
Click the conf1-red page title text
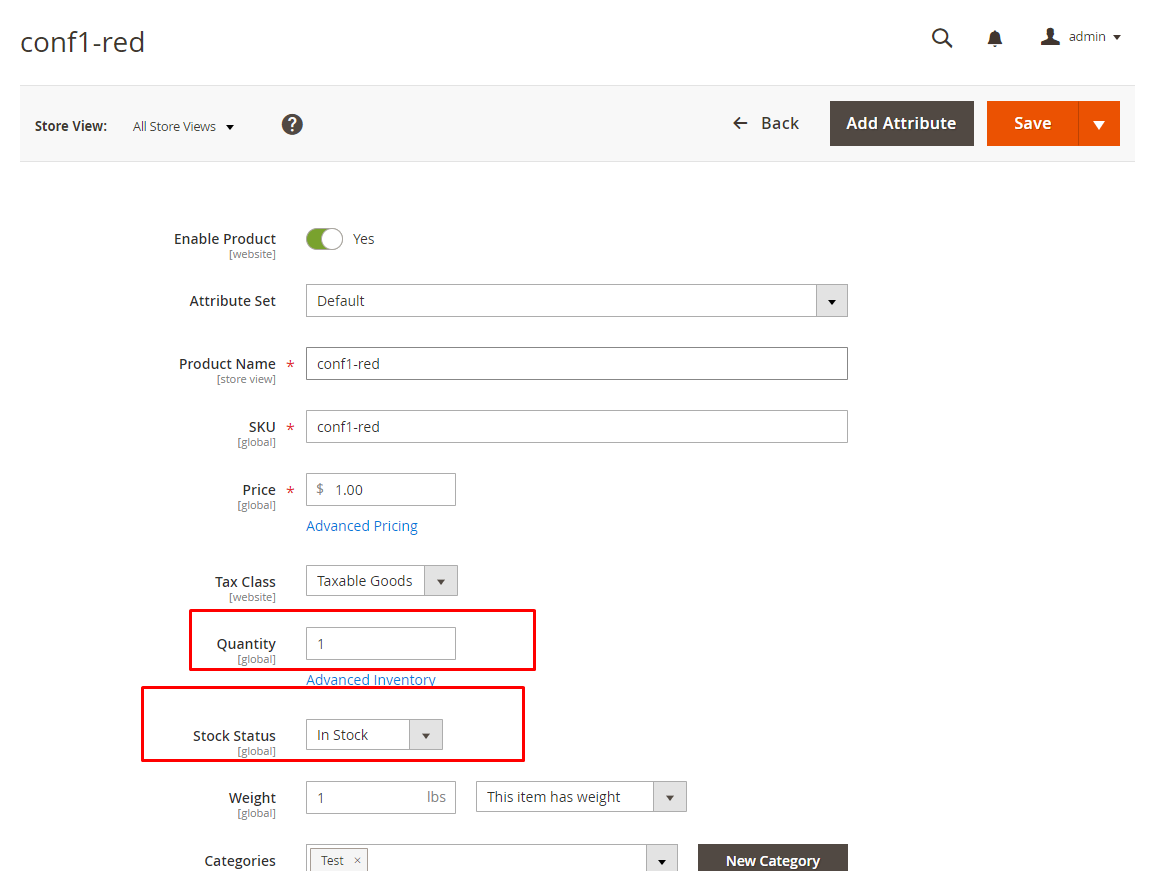click(82, 42)
